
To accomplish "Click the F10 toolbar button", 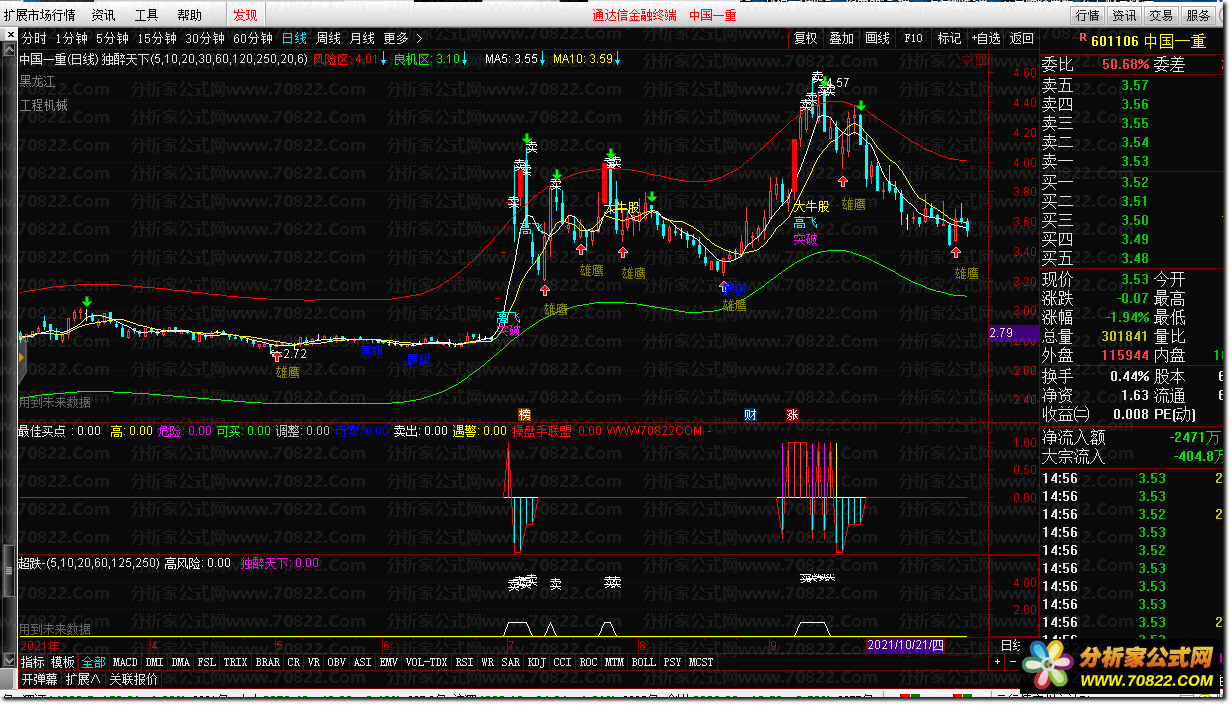I will 913,39.
